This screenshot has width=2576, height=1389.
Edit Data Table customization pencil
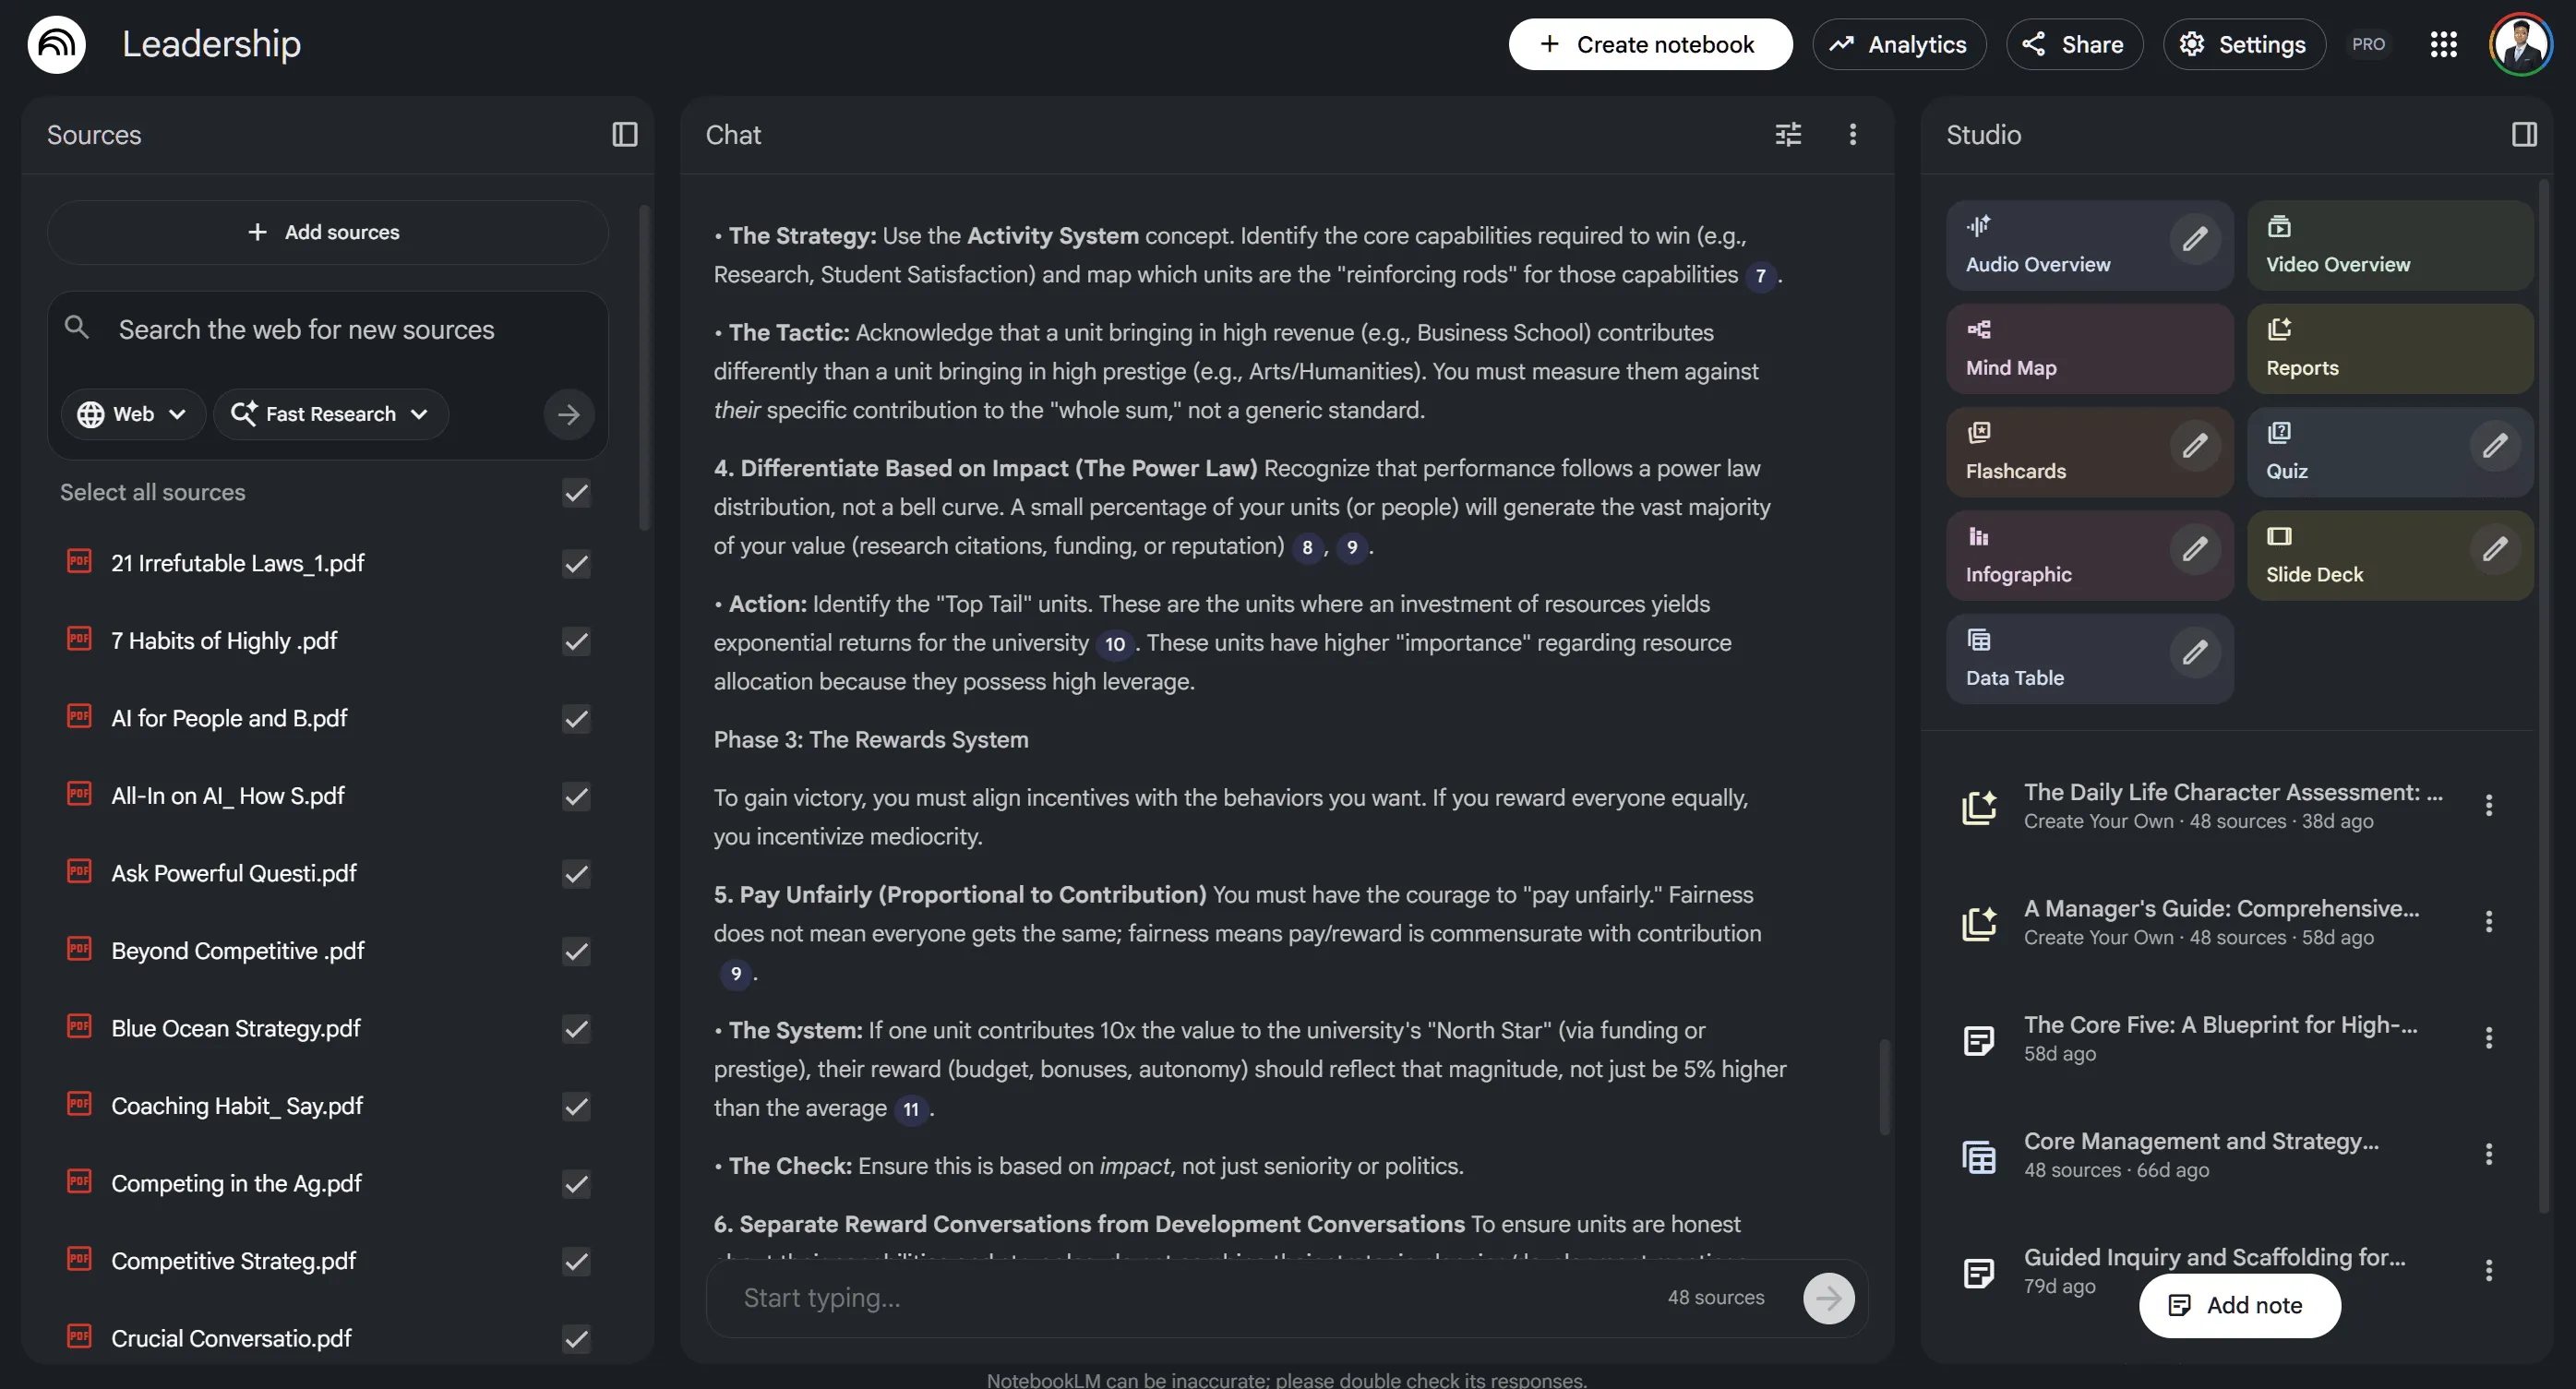[2195, 653]
